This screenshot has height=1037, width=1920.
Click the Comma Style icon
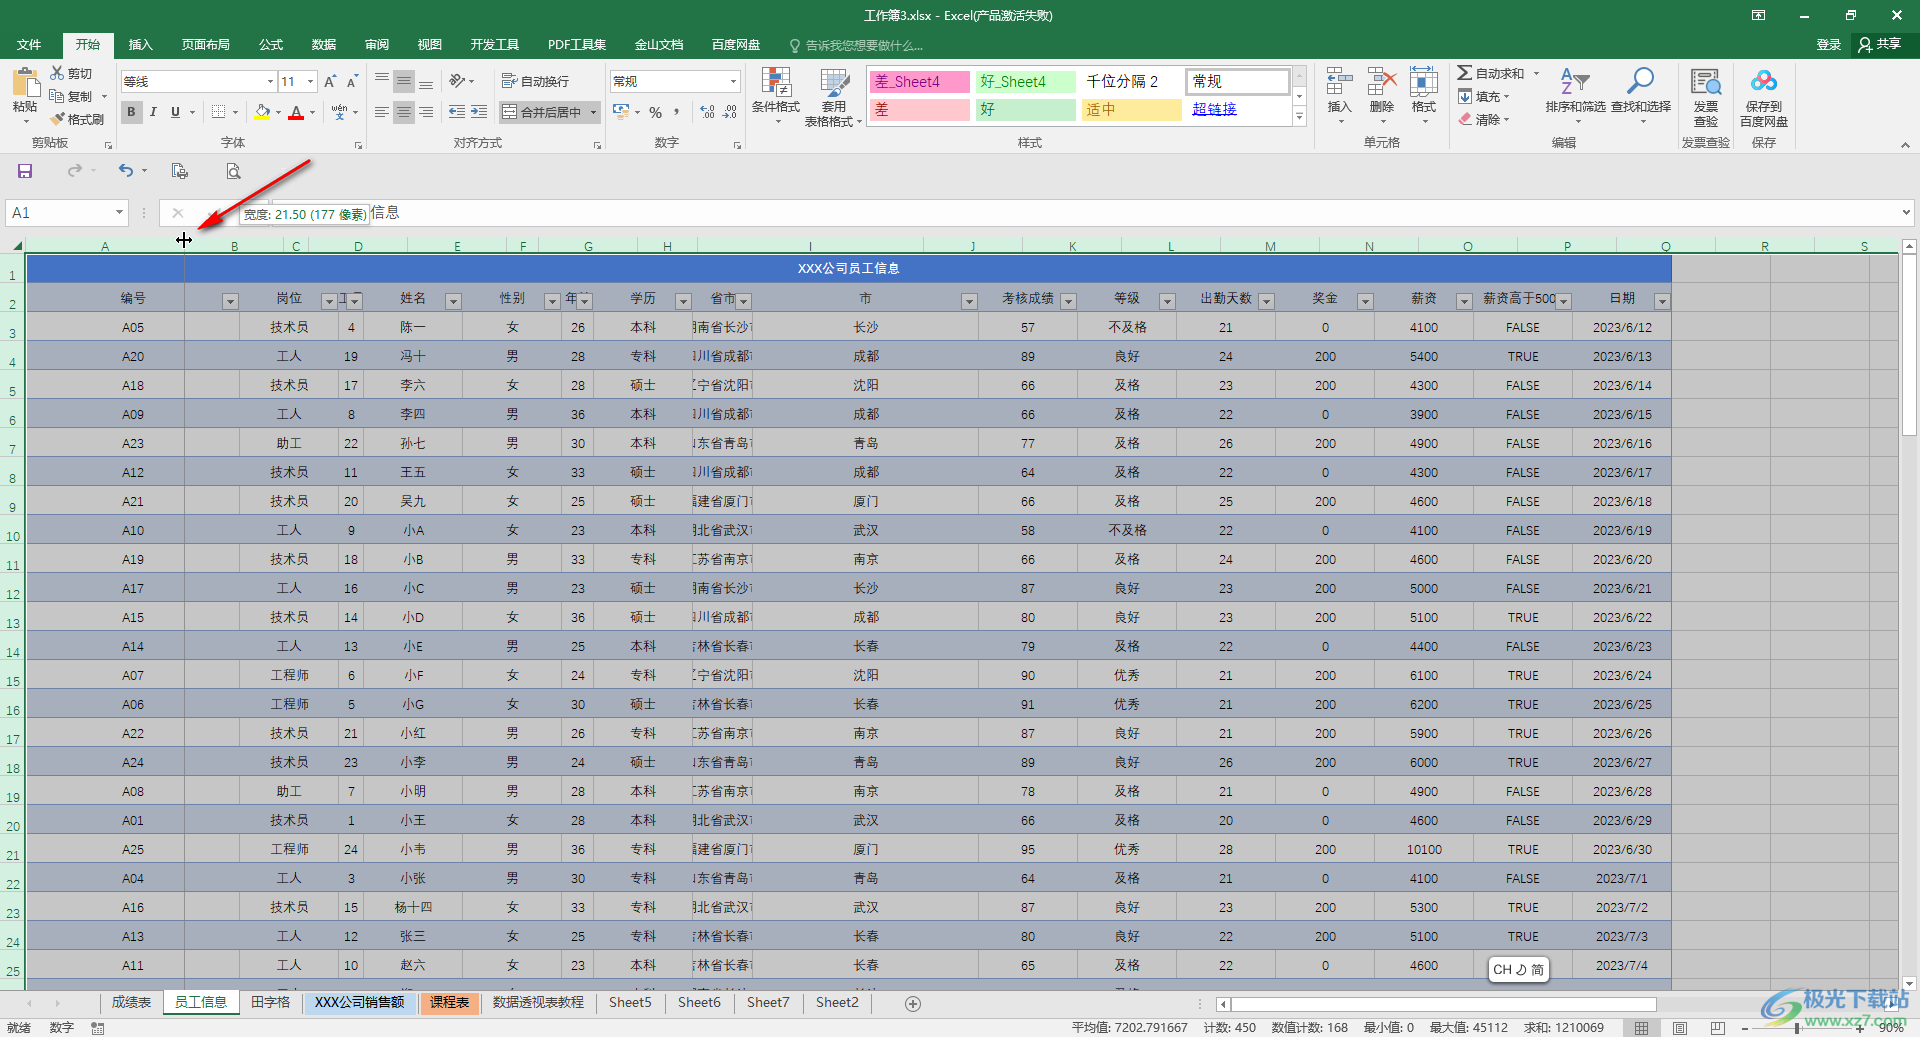pos(677,112)
